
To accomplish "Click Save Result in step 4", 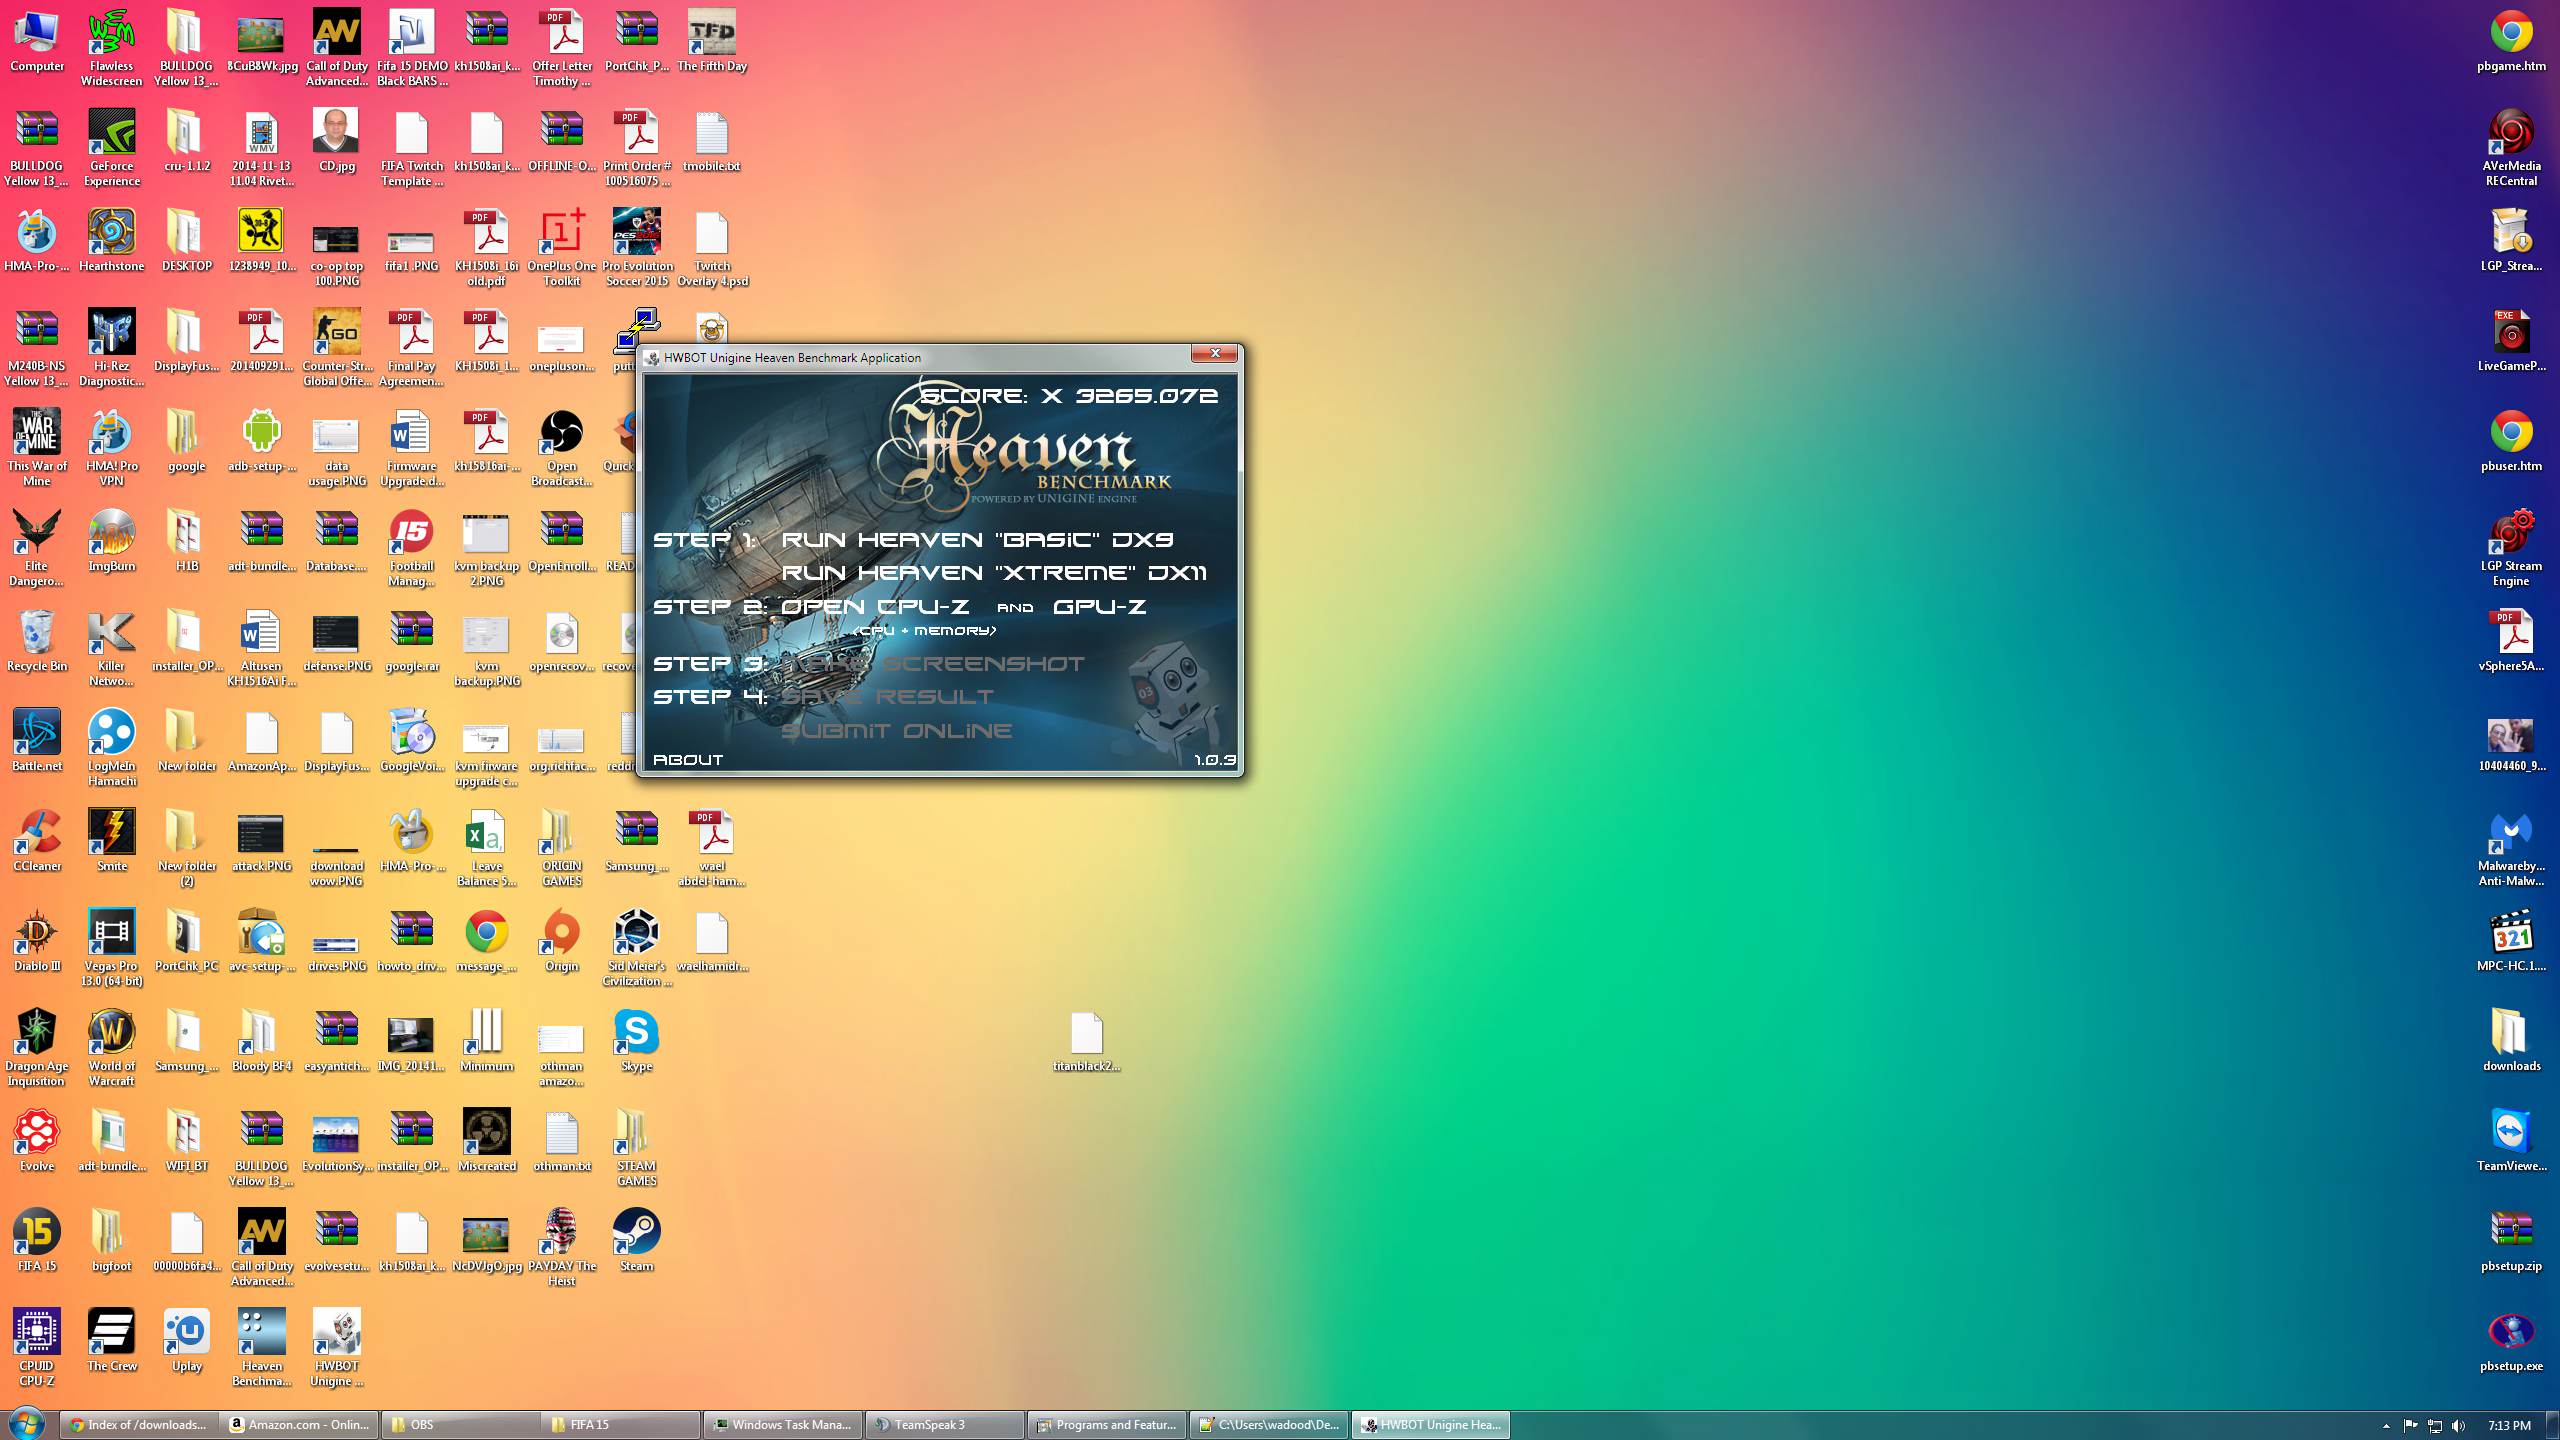I will click(888, 697).
